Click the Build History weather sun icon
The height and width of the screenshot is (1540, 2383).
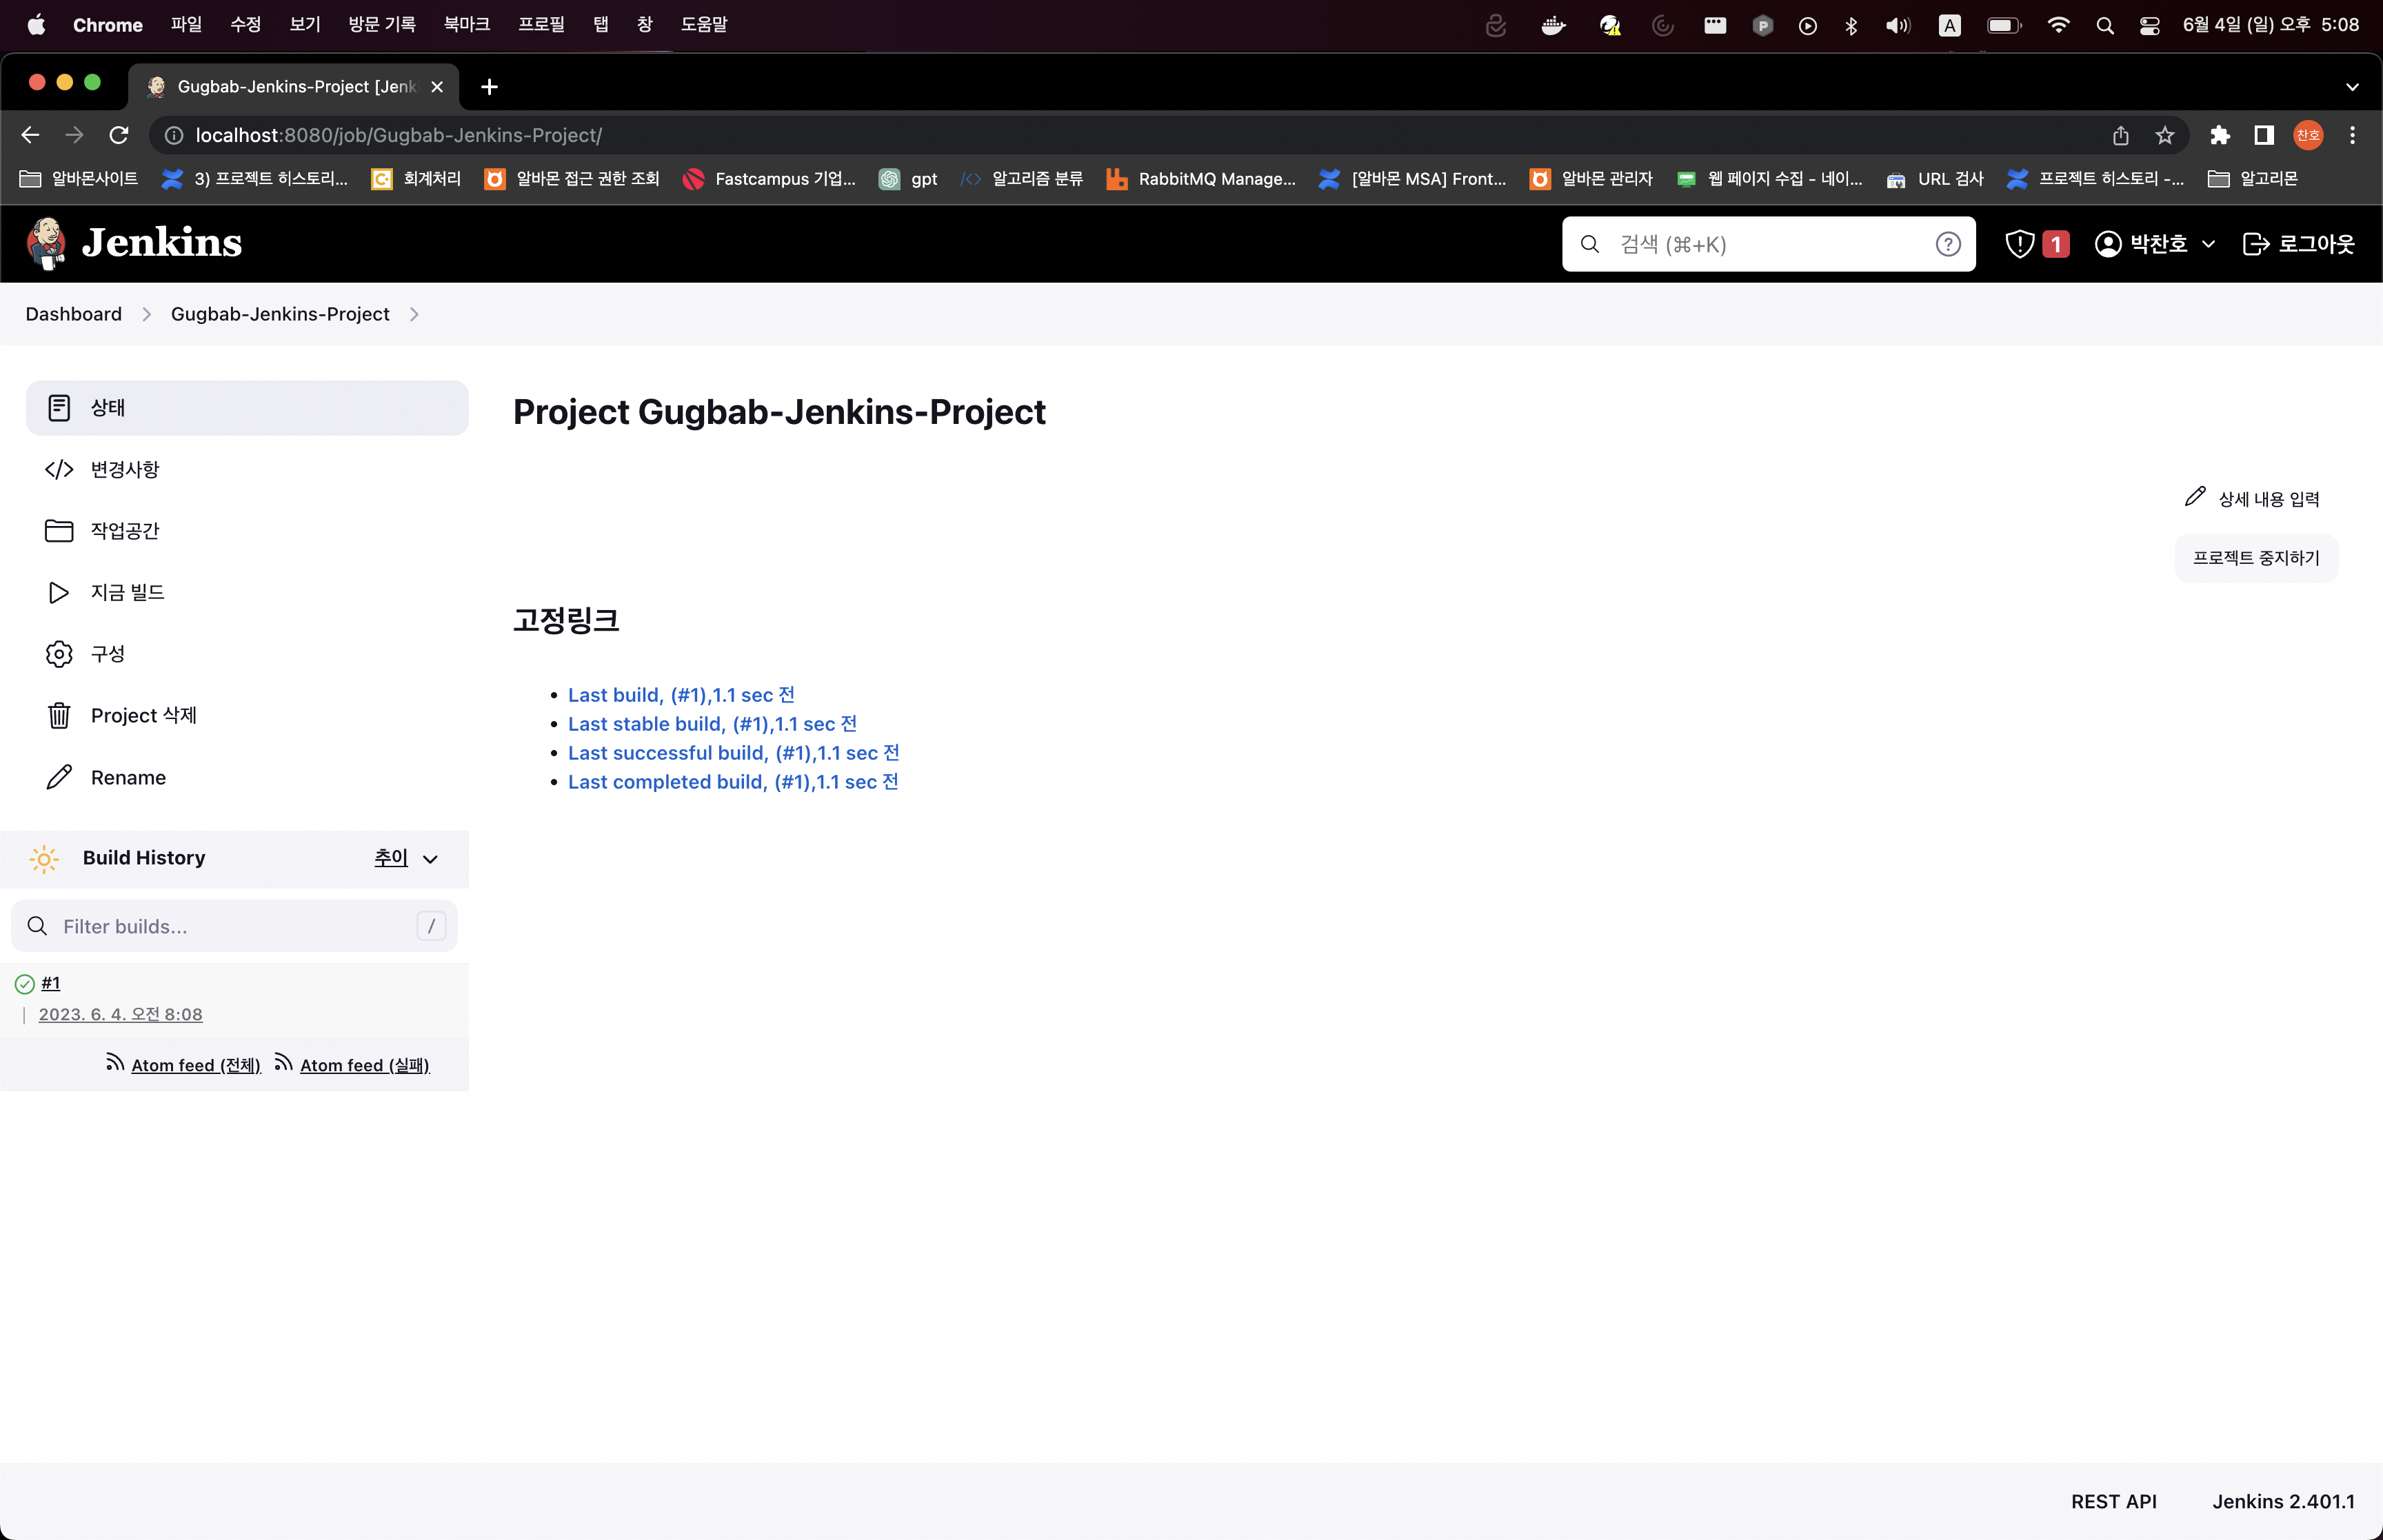44,858
